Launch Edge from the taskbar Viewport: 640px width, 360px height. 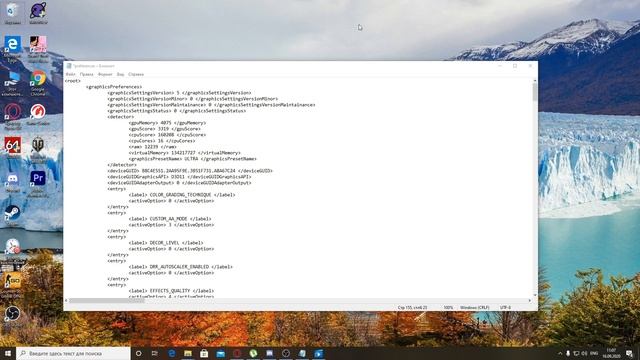point(172,353)
